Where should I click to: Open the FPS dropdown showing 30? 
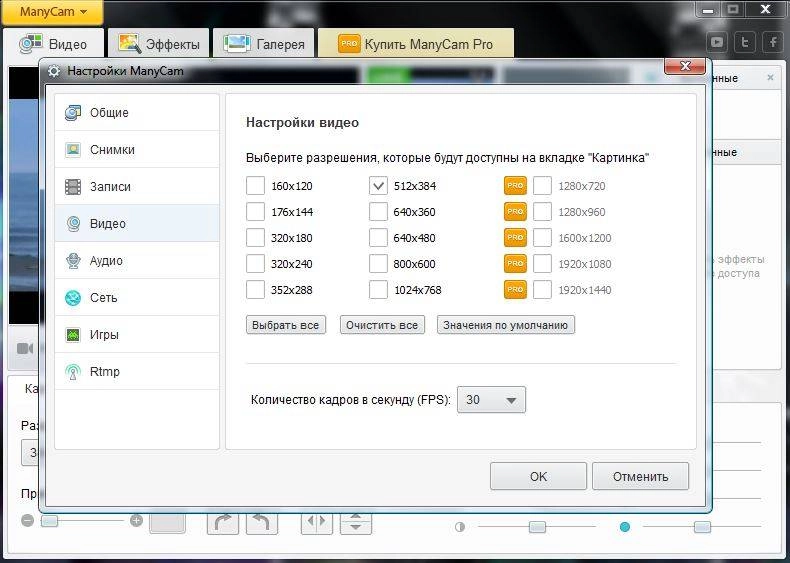pyautogui.click(x=491, y=400)
